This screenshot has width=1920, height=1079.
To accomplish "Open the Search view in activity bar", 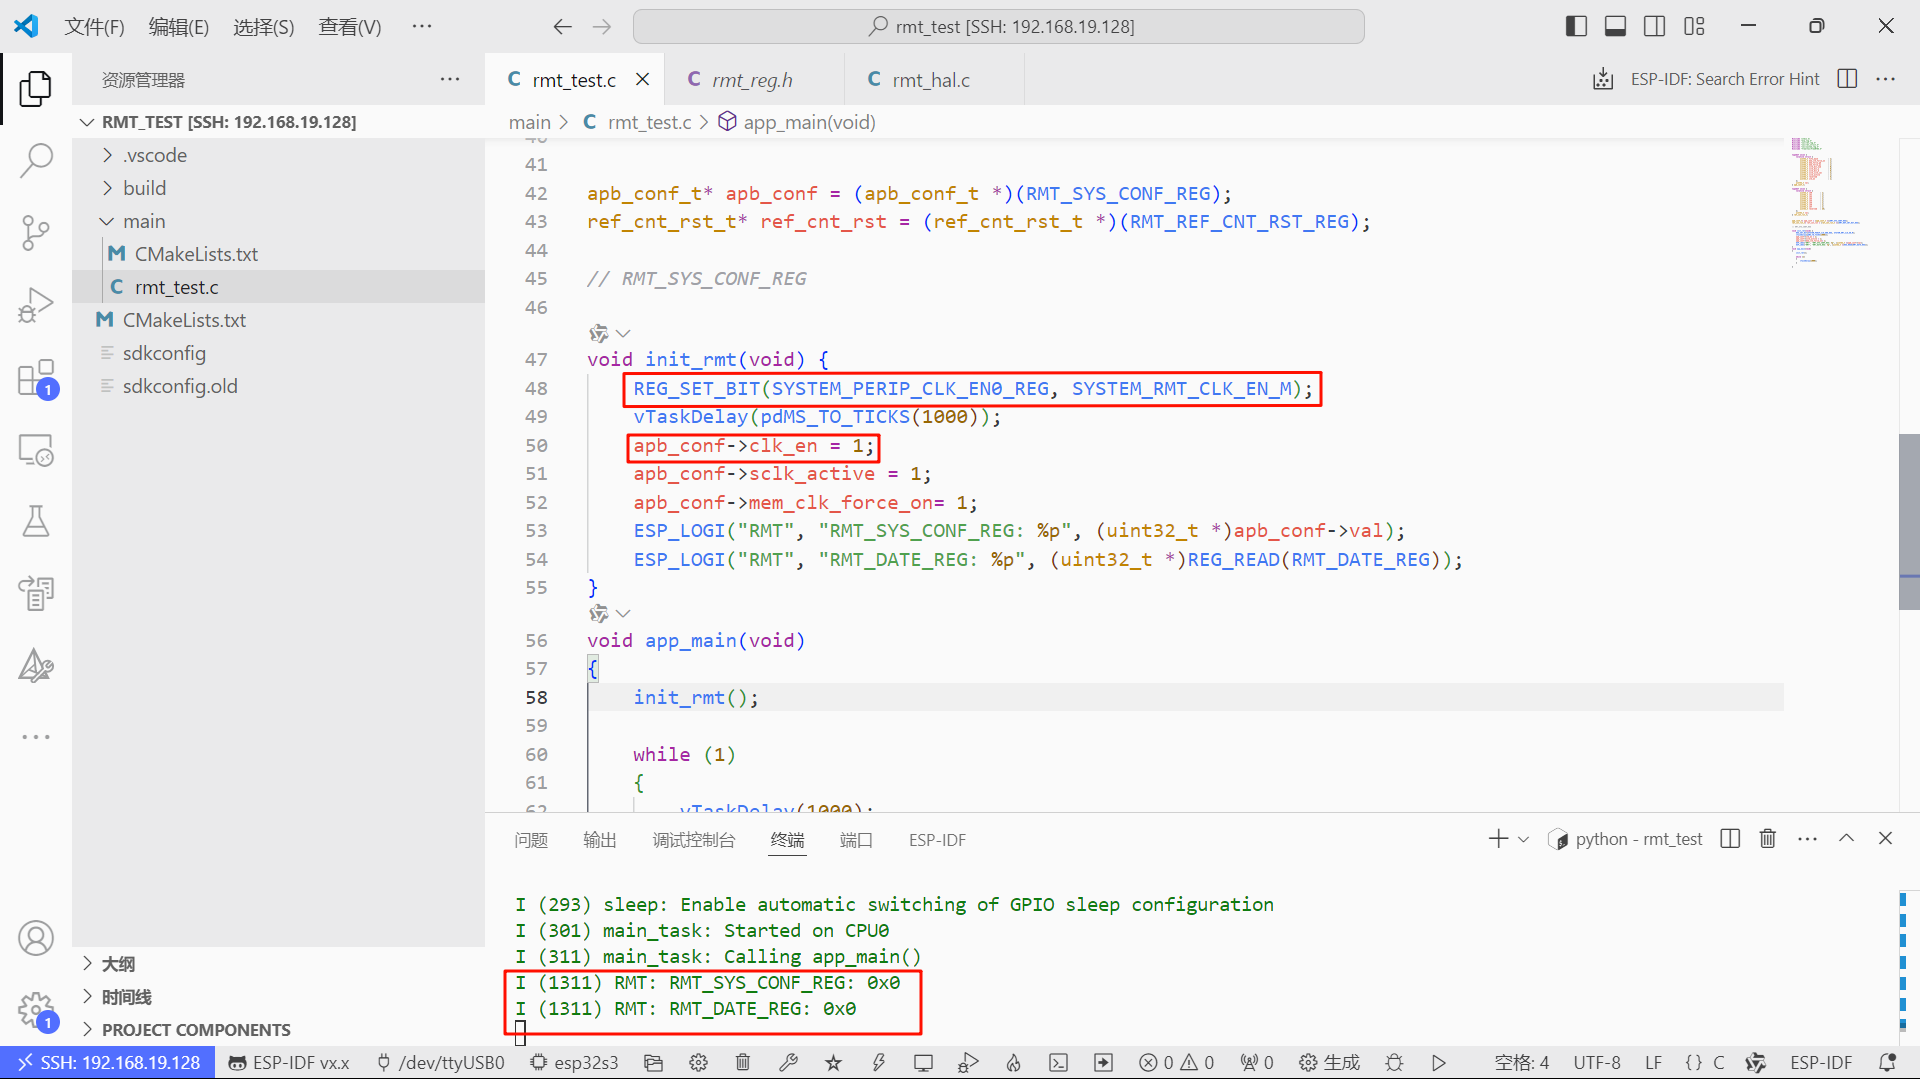I will (x=36, y=160).
